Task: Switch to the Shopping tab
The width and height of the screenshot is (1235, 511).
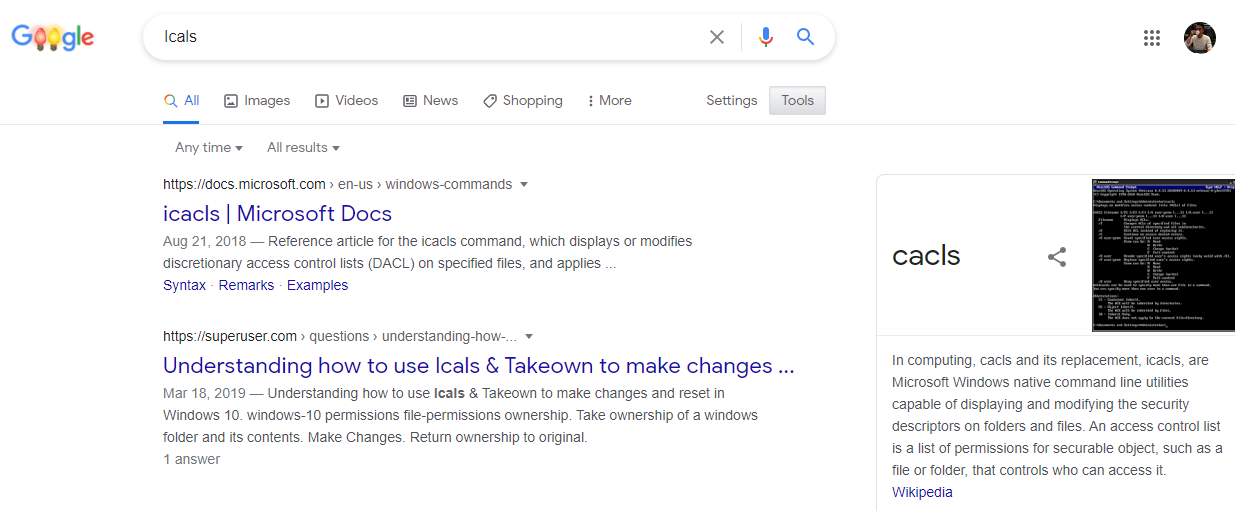Action: [522, 100]
